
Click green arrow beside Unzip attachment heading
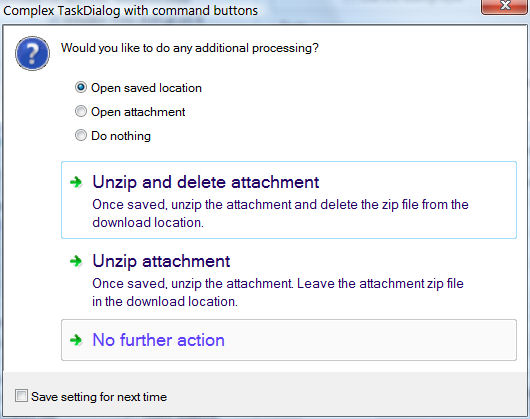point(76,261)
